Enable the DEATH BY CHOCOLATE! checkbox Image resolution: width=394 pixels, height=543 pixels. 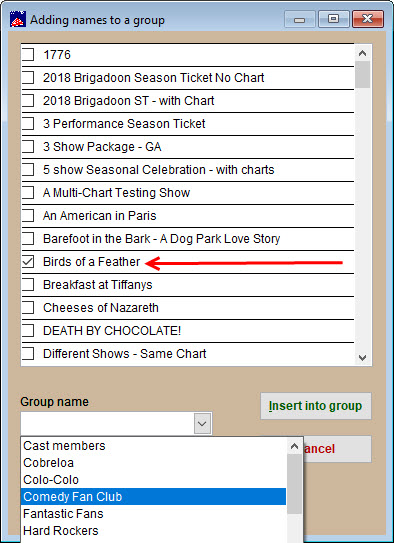click(x=28, y=331)
